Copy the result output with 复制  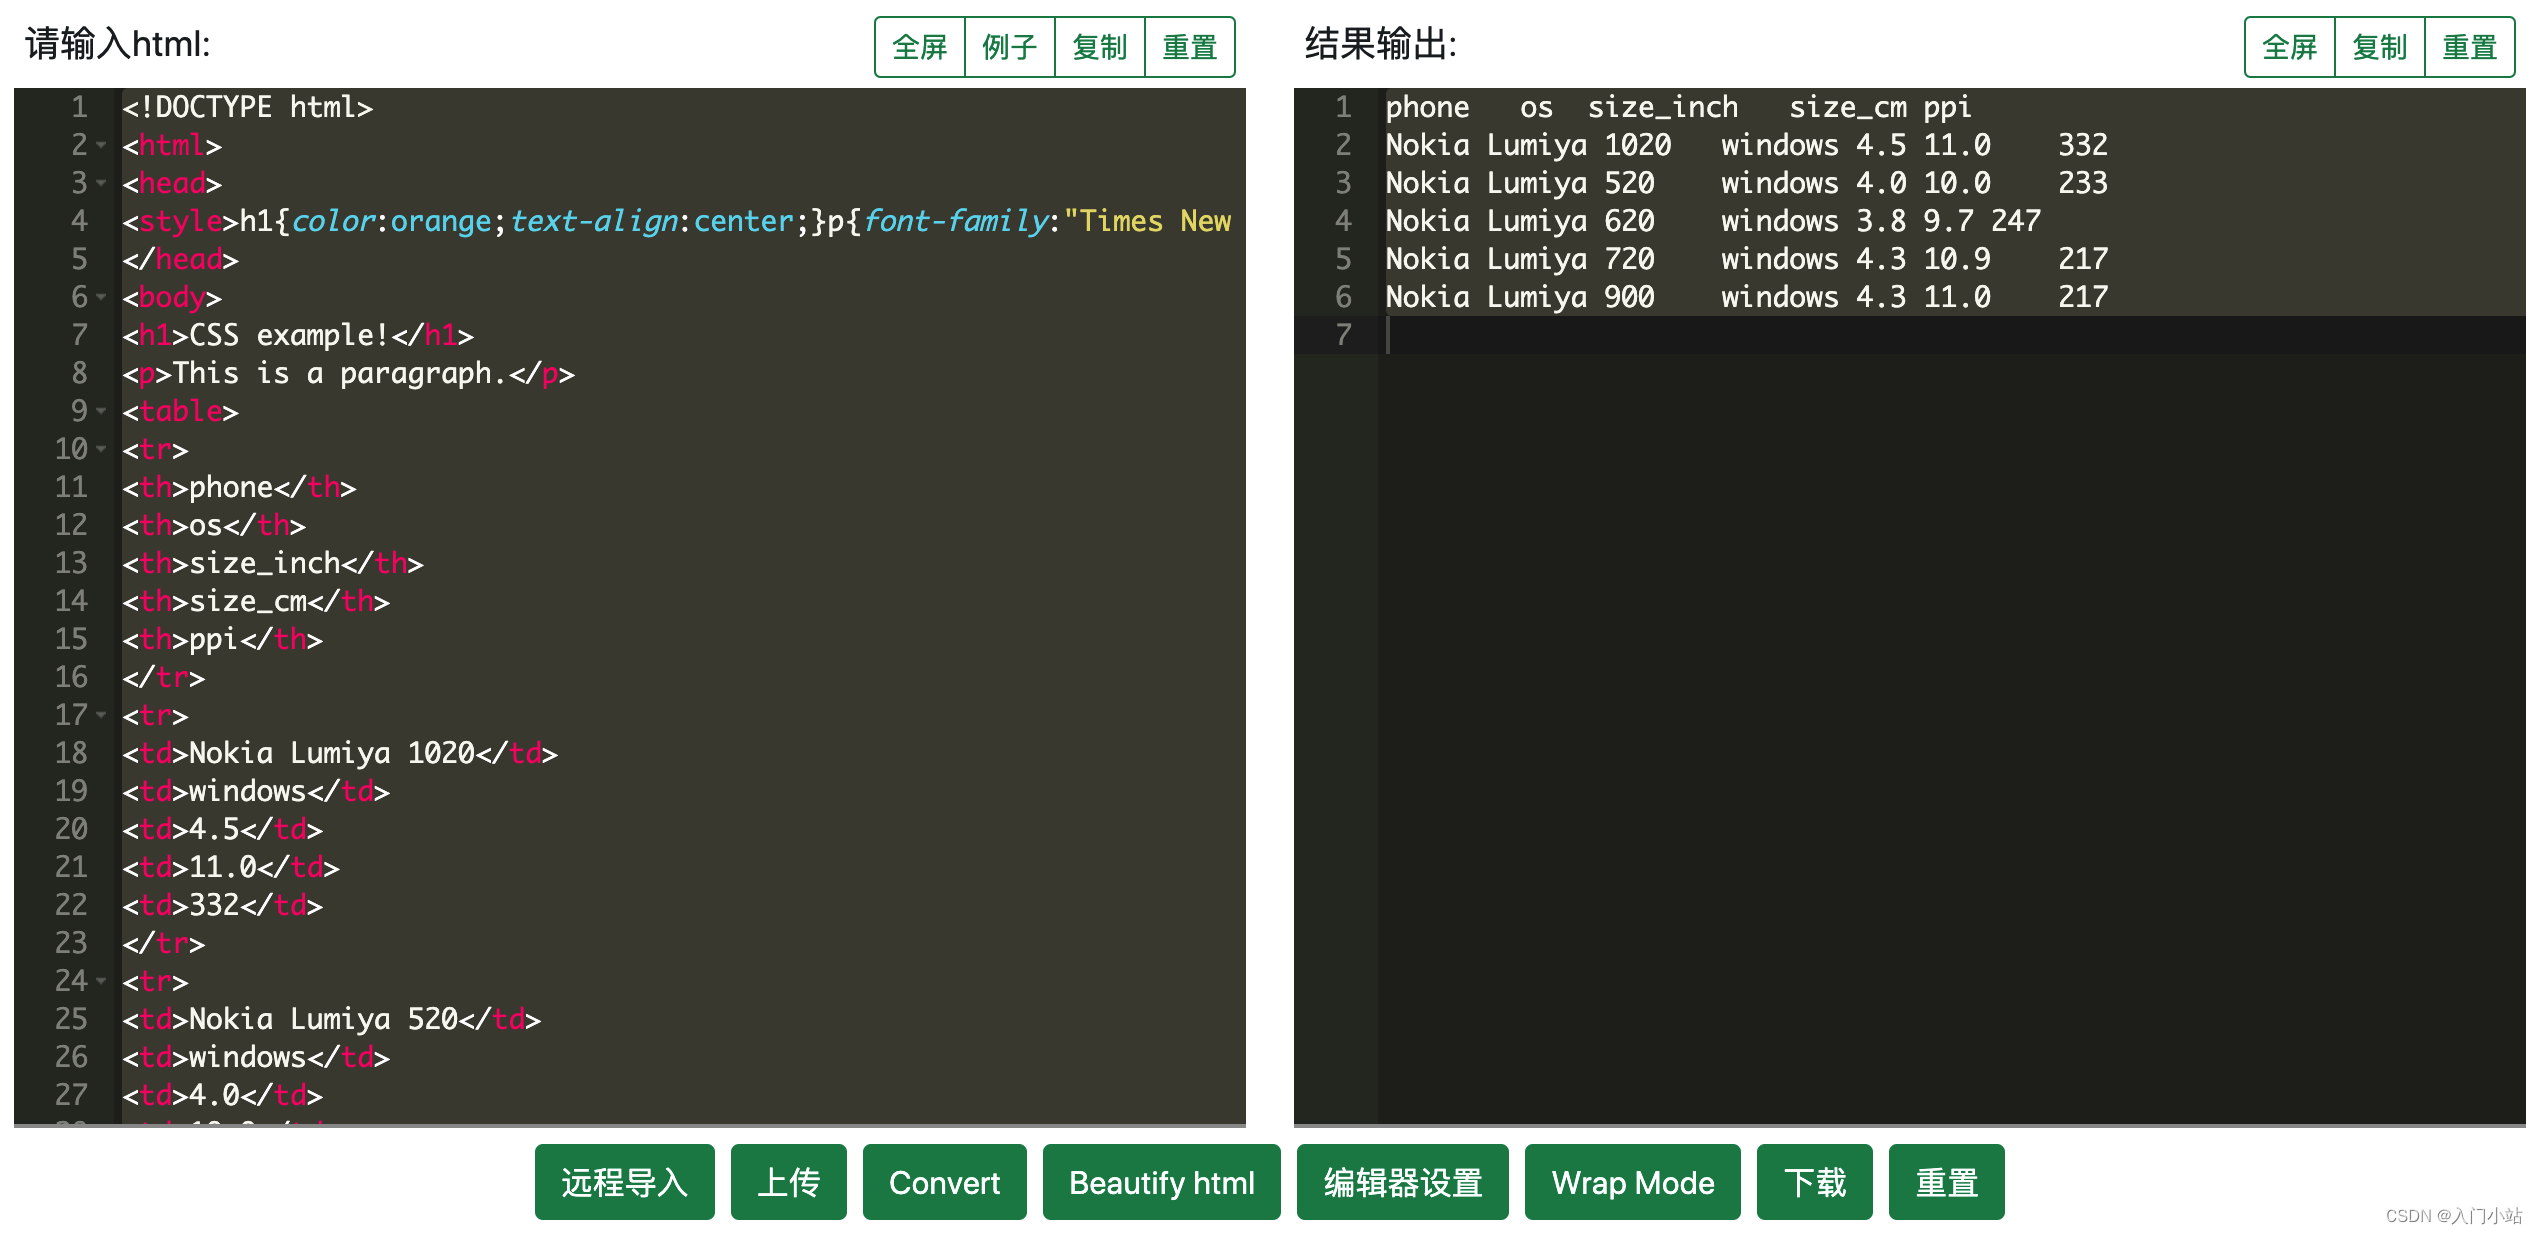coord(2379,47)
